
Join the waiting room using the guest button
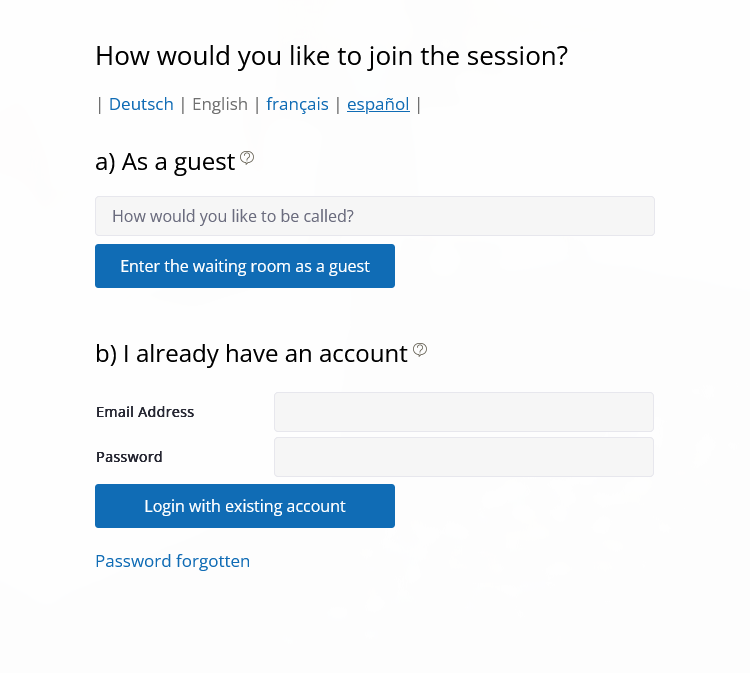[x=245, y=266]
